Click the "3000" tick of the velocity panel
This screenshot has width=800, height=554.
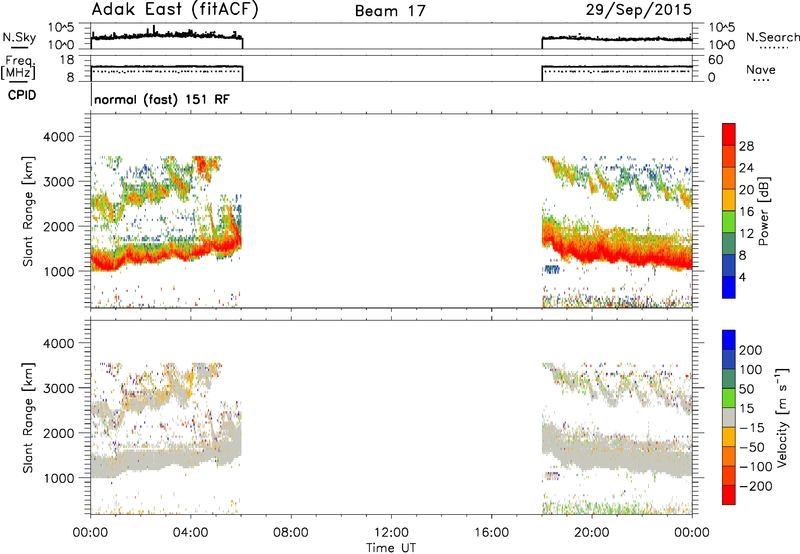pos(58,388)
